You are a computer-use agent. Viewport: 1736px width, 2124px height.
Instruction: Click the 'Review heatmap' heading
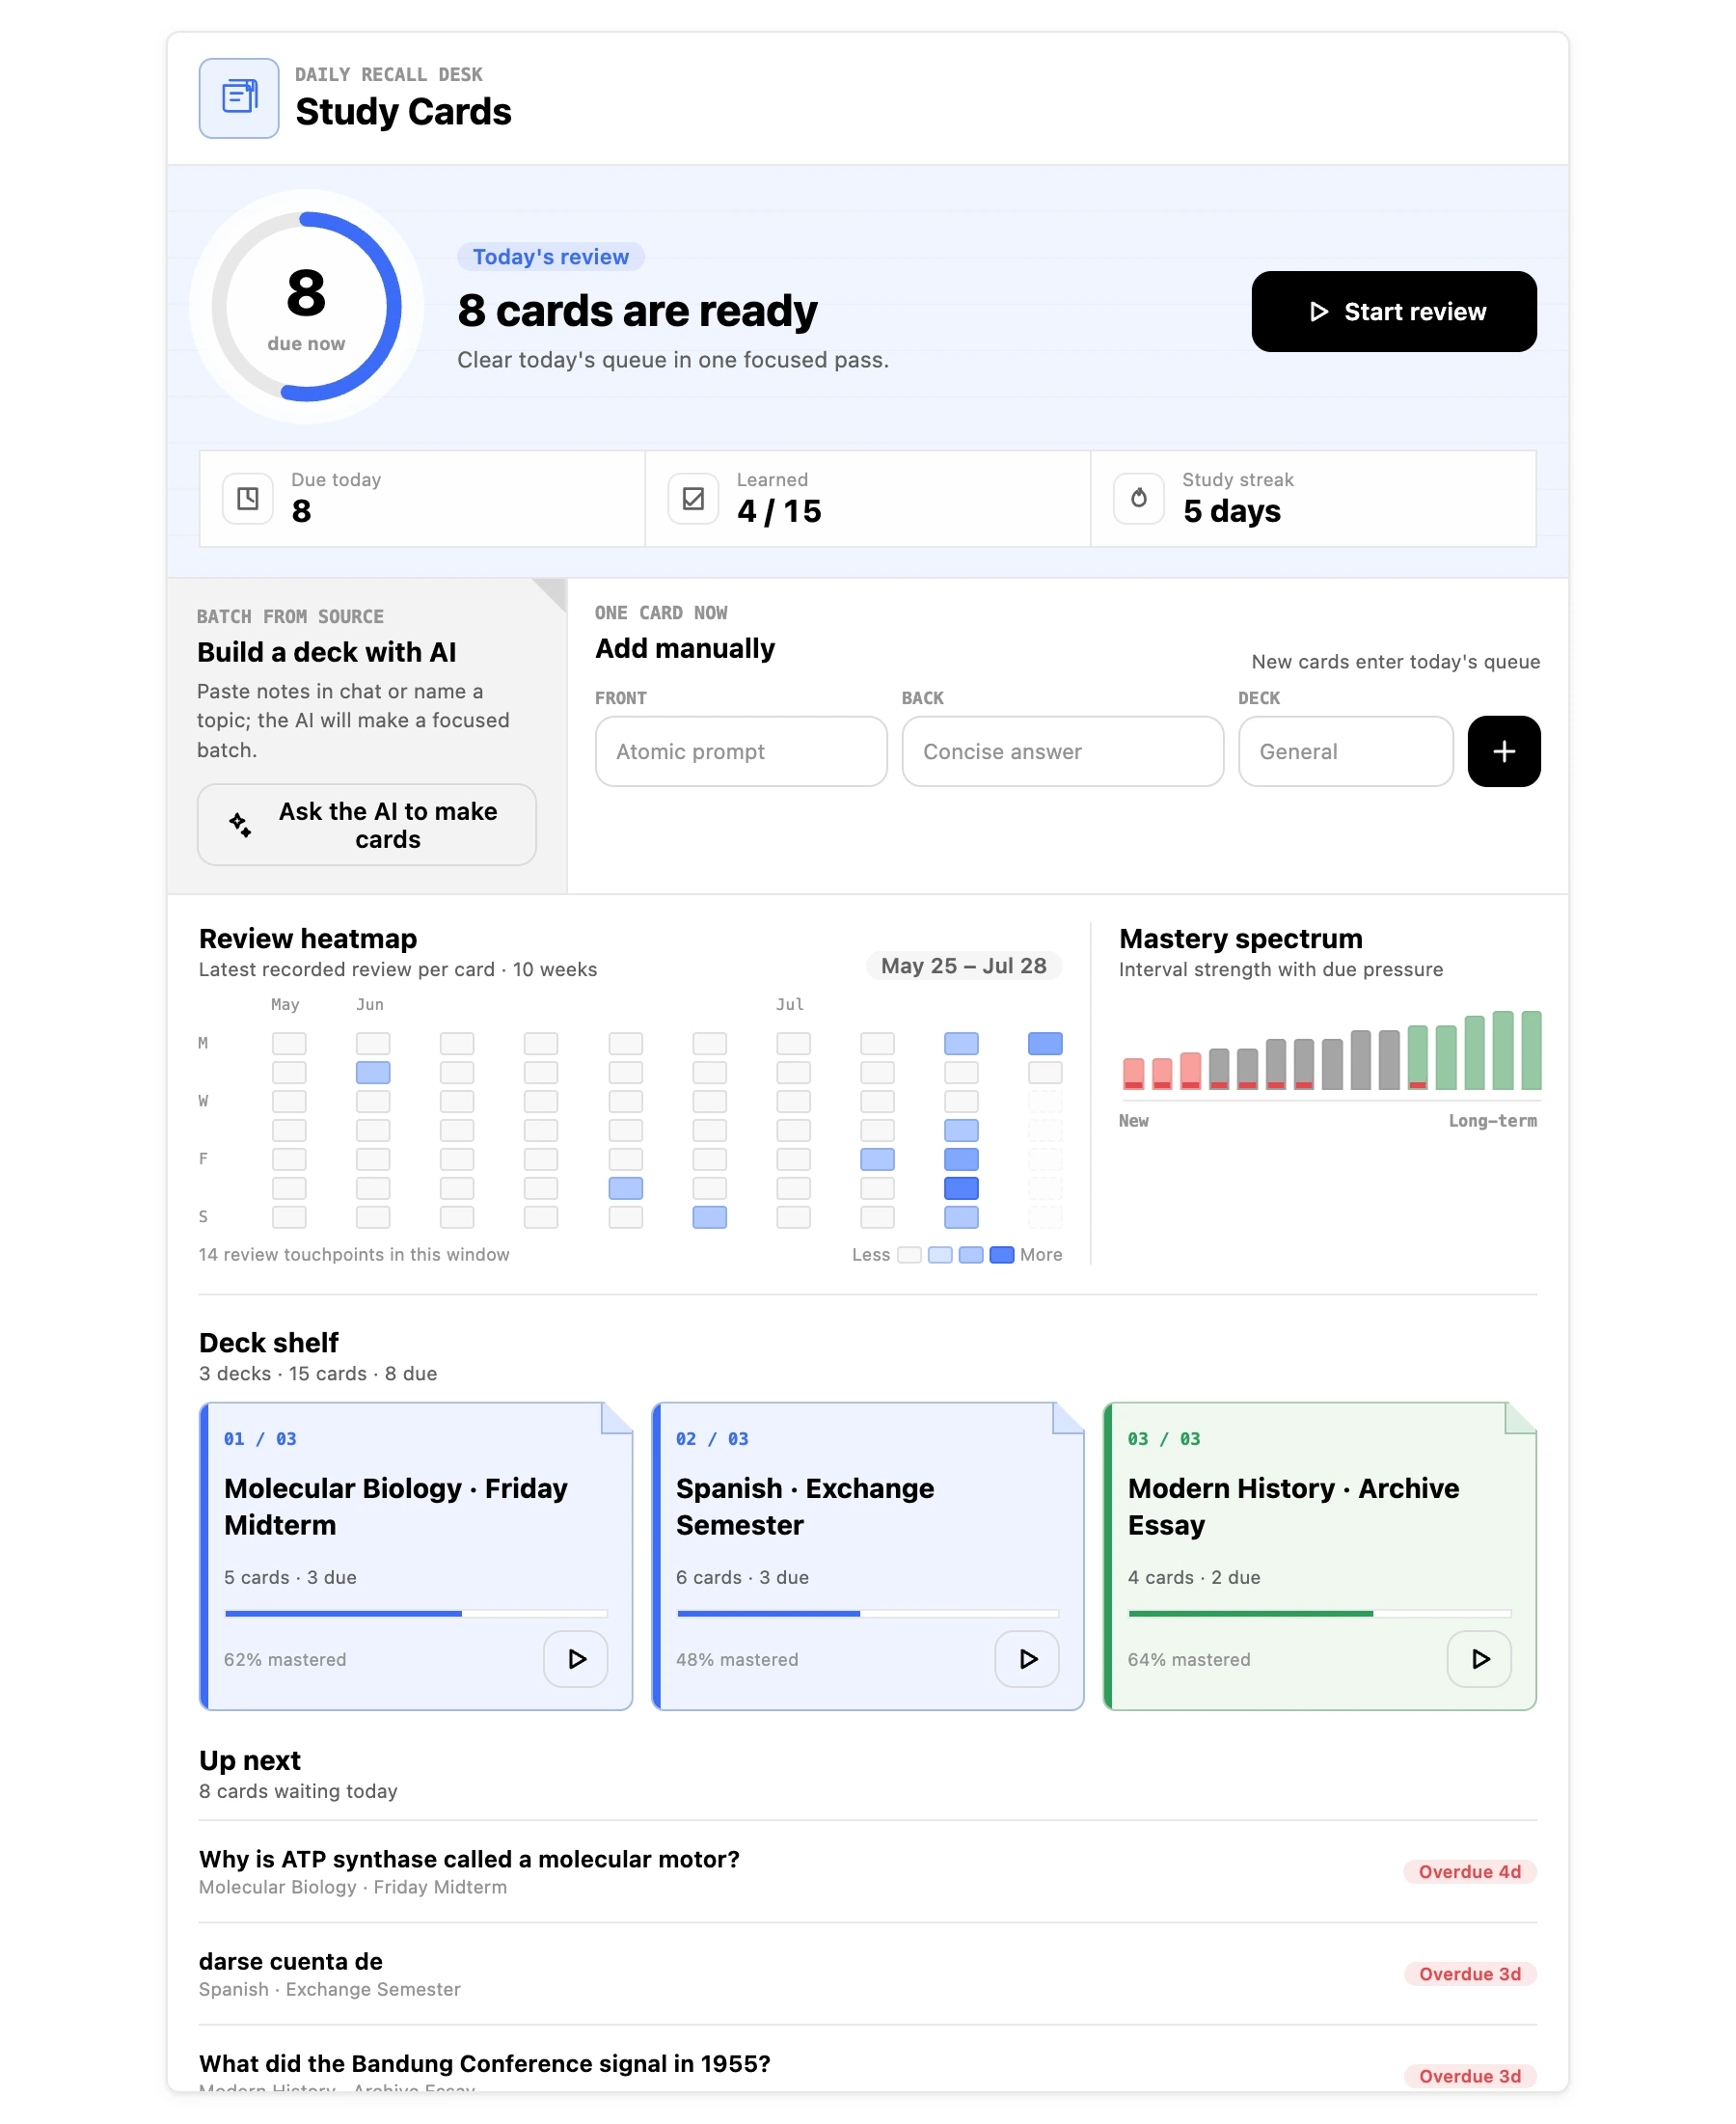coord(308,938)
